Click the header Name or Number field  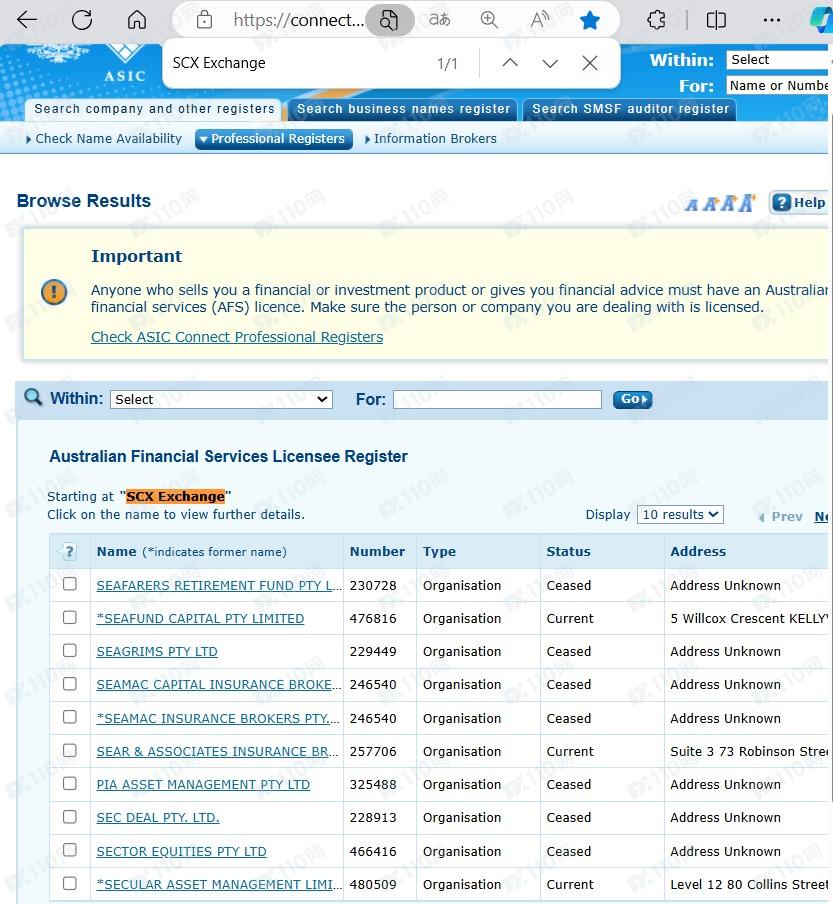pos(778,85)
